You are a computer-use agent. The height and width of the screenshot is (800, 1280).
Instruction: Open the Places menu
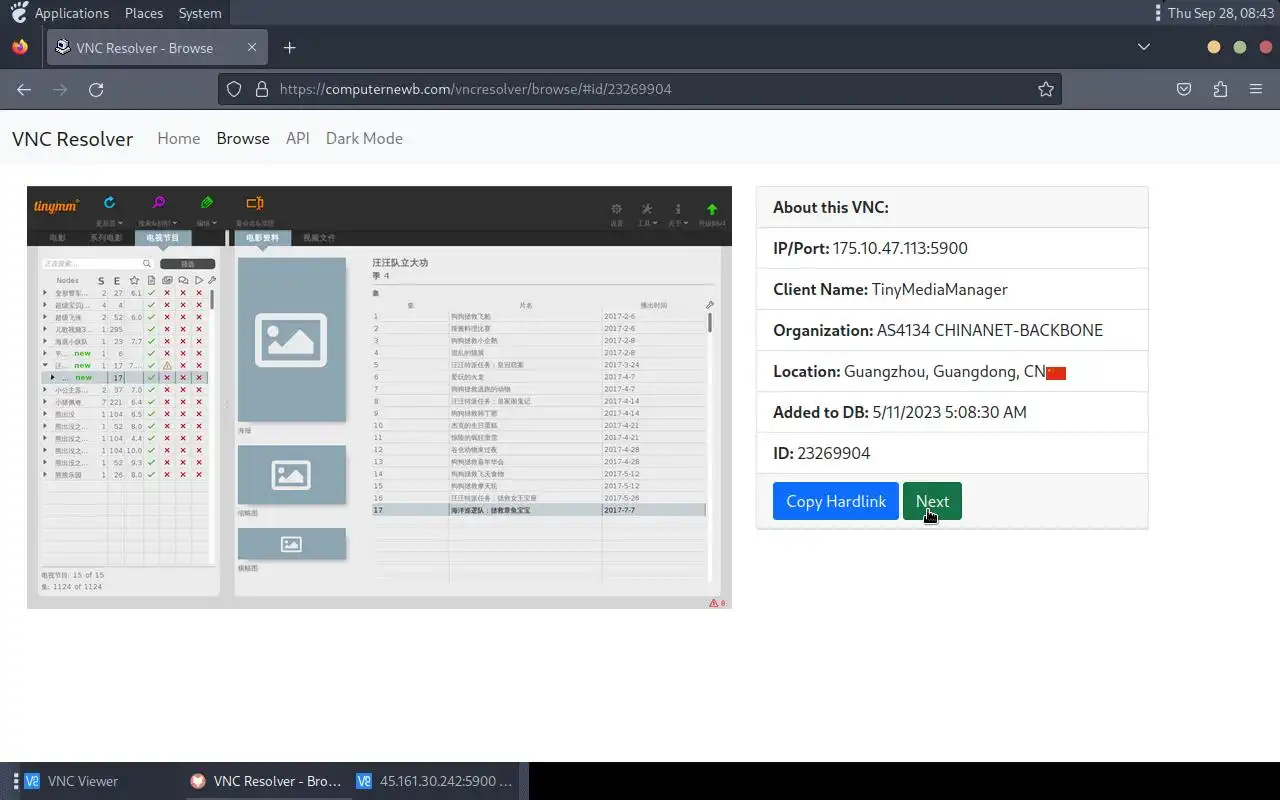144,13
